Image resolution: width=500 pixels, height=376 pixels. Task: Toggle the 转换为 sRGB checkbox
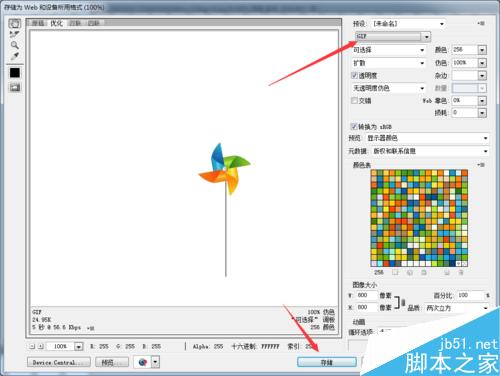tap(354, 126)
